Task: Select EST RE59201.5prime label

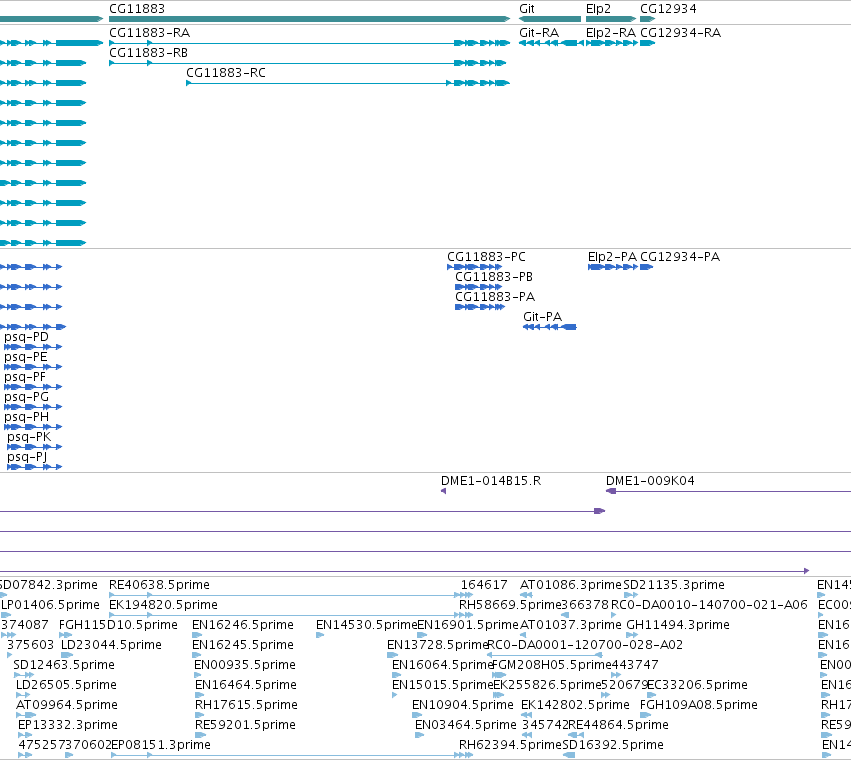Action: pyautogui.click(x=245, y=725)
